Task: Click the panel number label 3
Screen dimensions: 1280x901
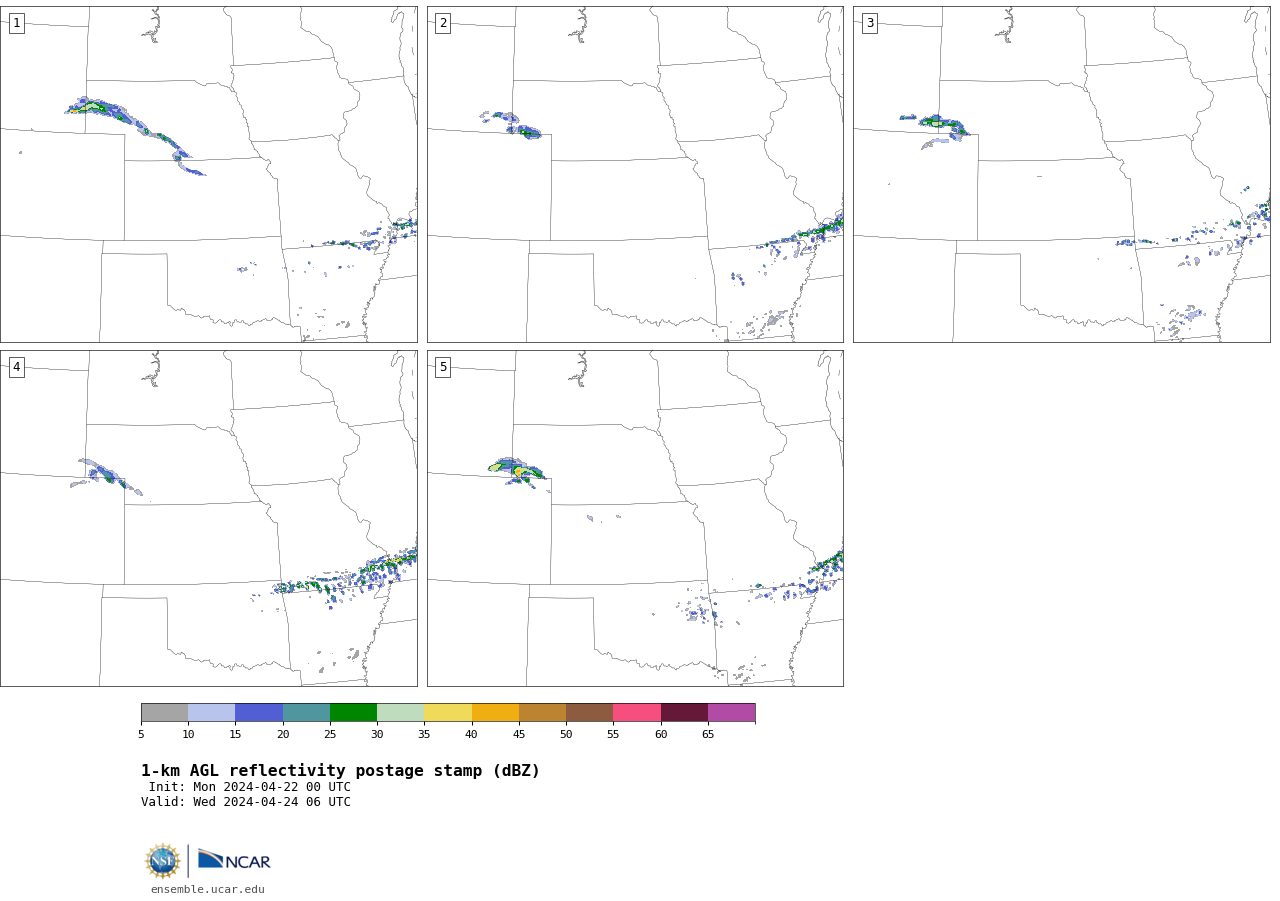Action: coord(869,23)
